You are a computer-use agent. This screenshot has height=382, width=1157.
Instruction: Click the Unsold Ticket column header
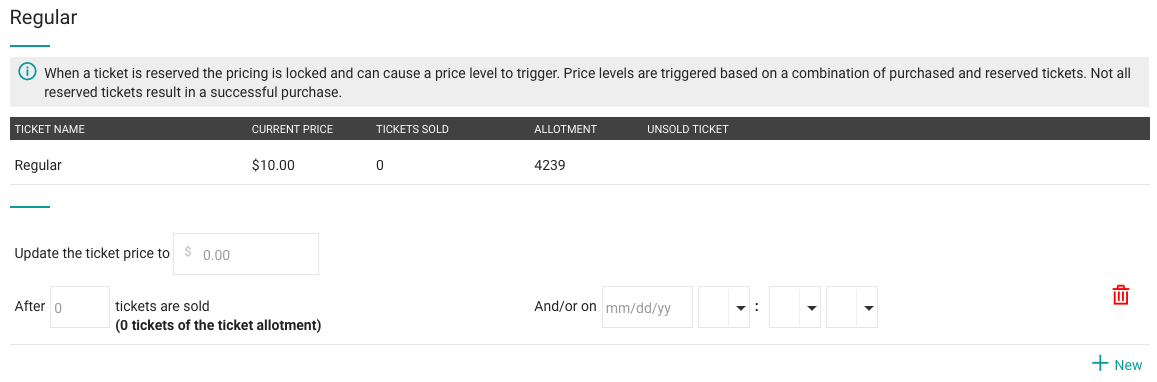pyautogui.click(x=688, y=129)
